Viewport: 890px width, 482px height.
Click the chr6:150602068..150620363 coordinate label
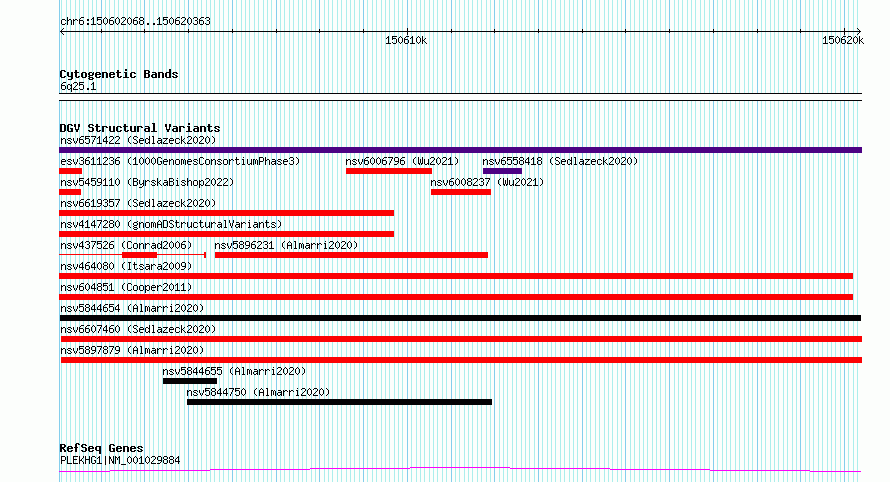click(135, 21)
